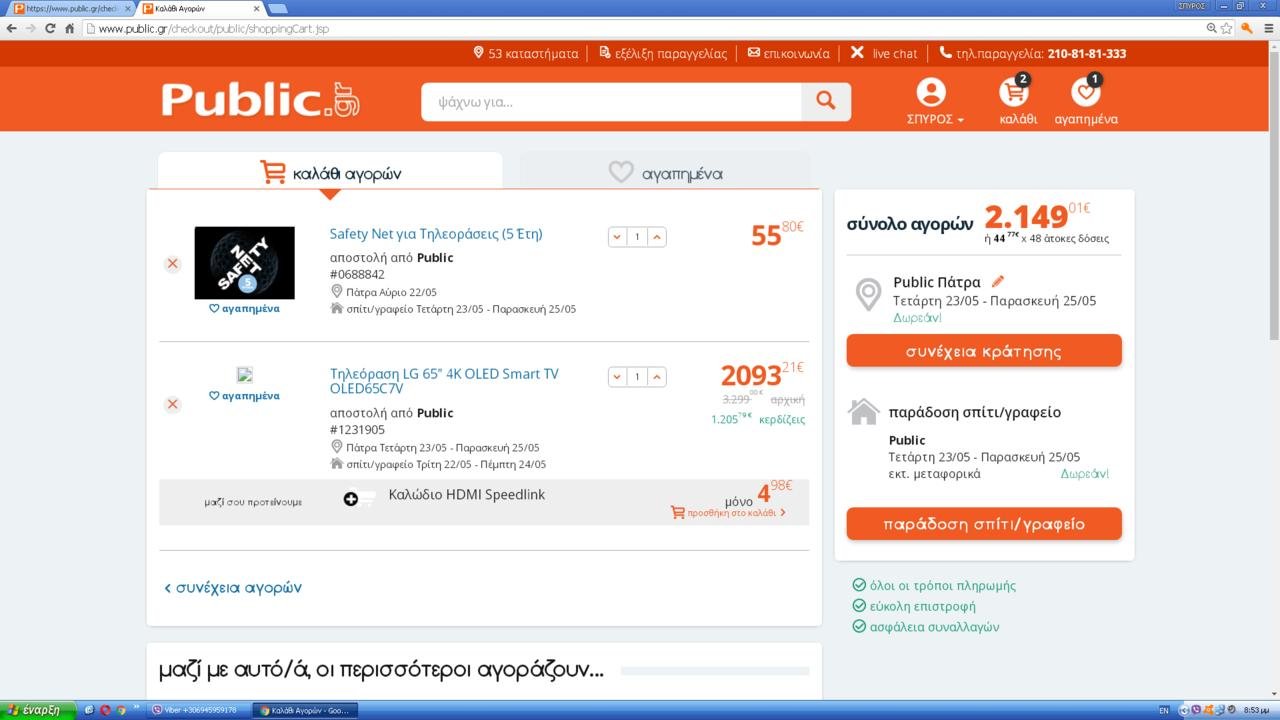Click 'εύκολη επιστροφή' link
Image resolution: width=1280 pixels, height=720 pixels.
(914, 606)
